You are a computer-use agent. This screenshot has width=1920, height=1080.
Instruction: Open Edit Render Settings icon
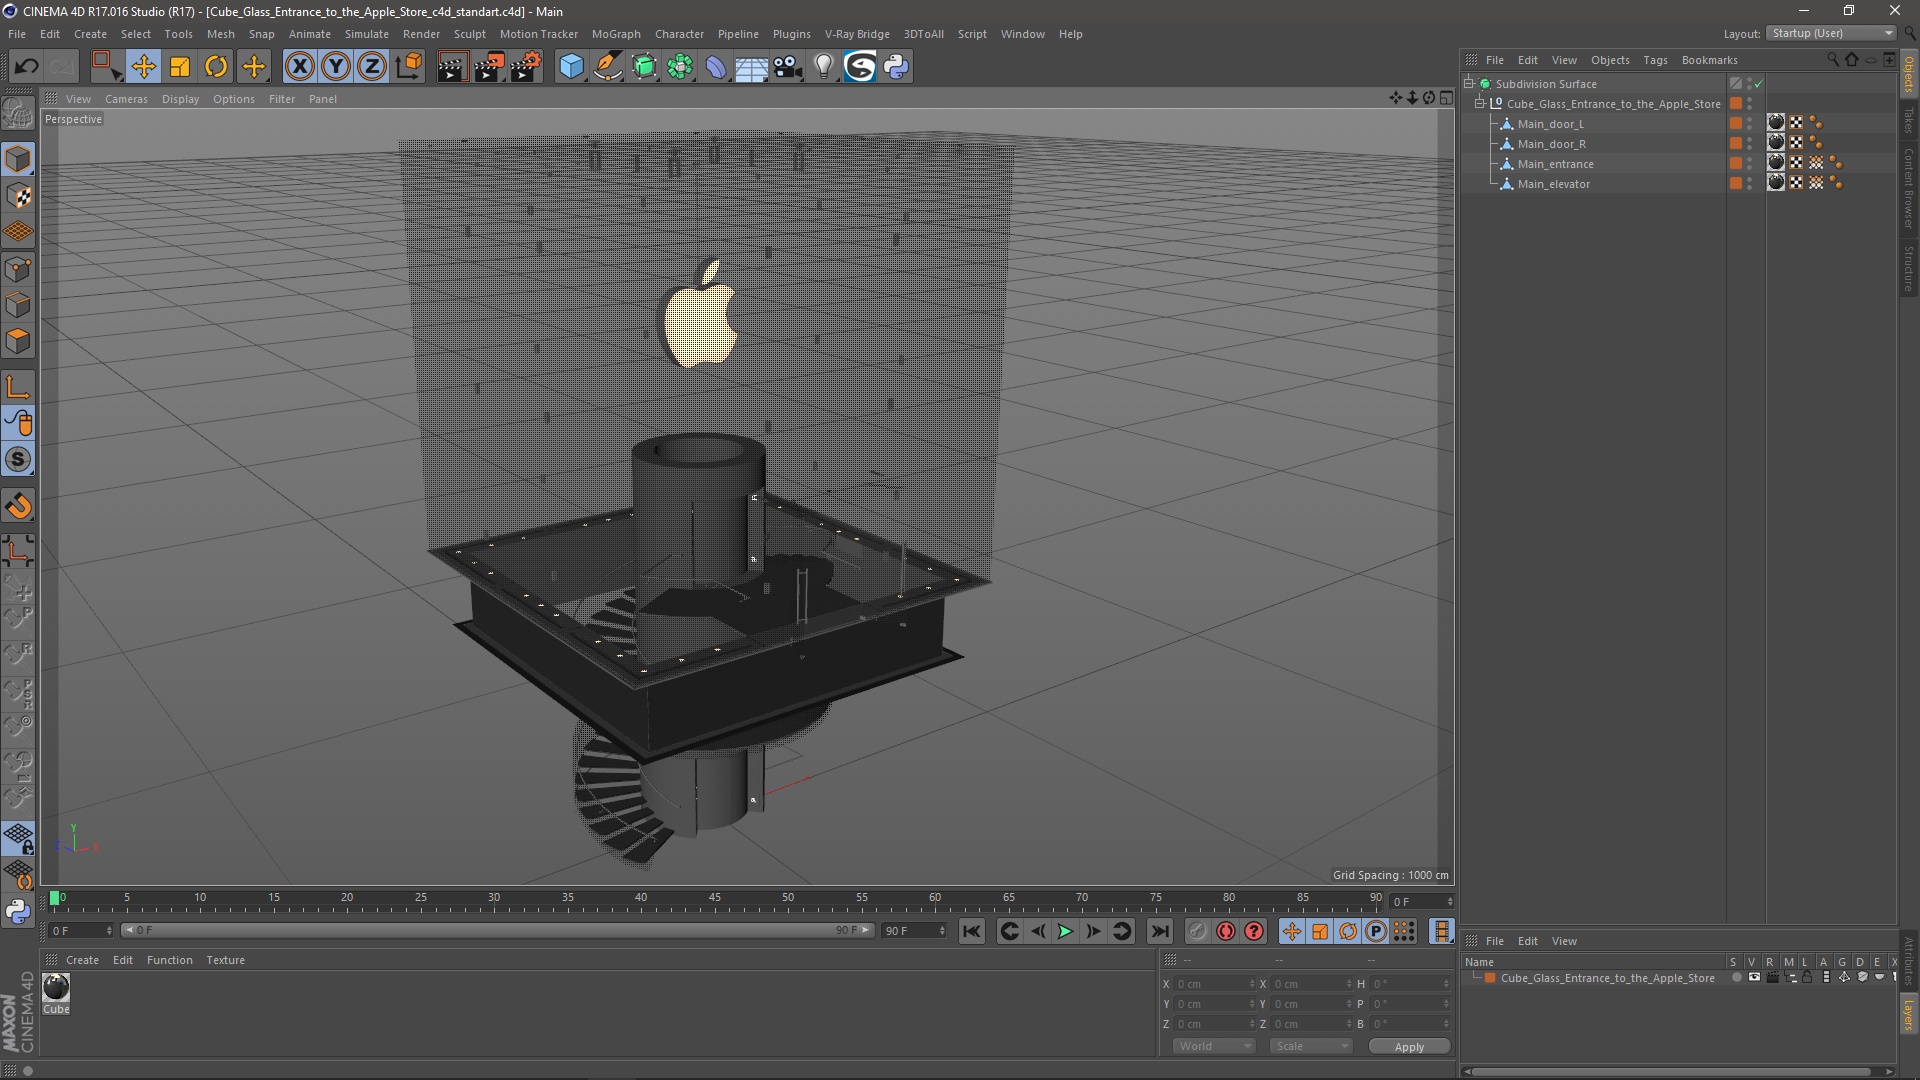coord(526,66)
